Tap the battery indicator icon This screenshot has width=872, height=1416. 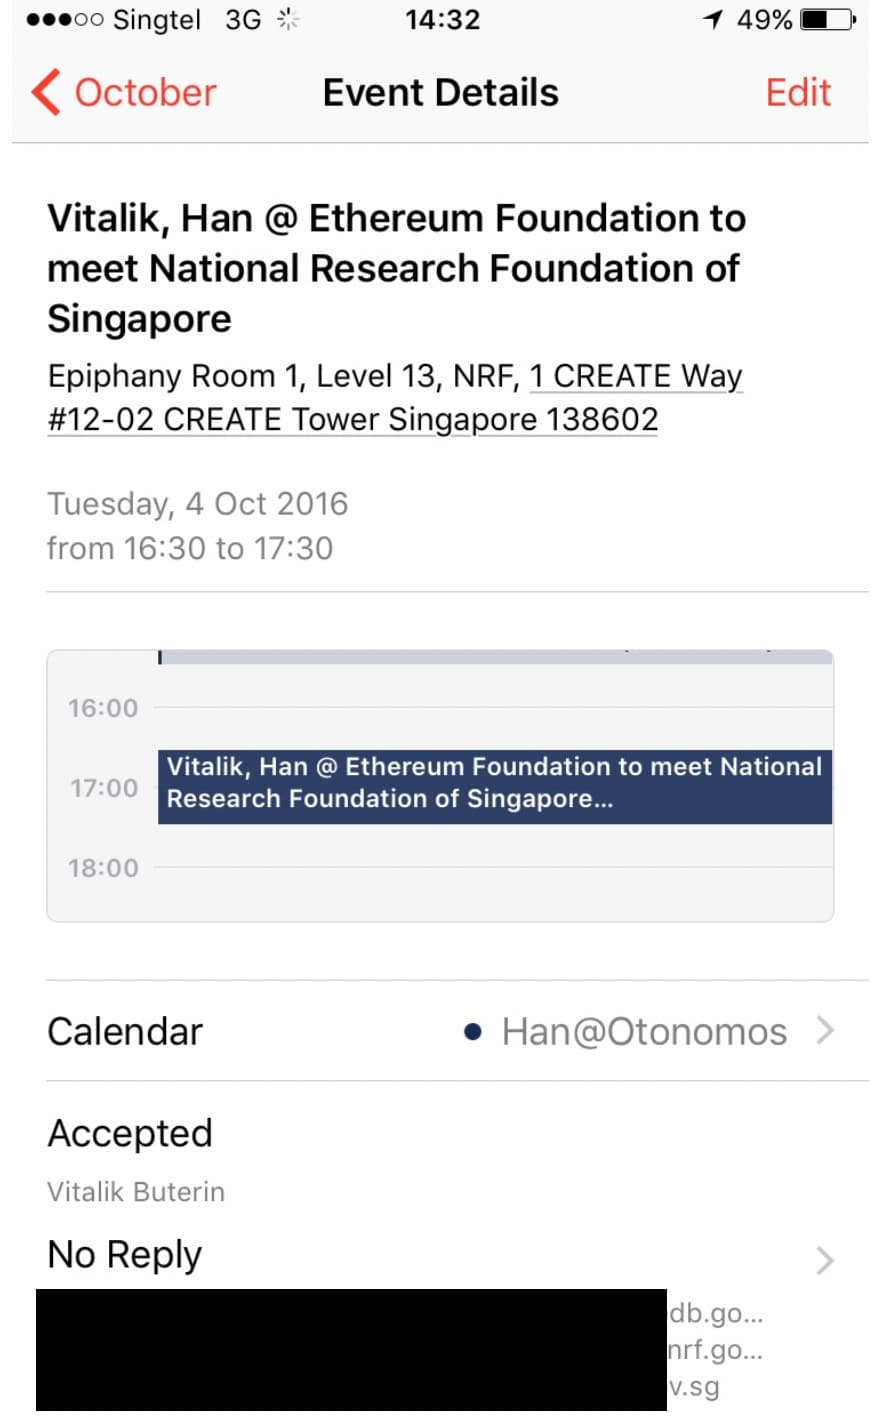tap(828, 19)
